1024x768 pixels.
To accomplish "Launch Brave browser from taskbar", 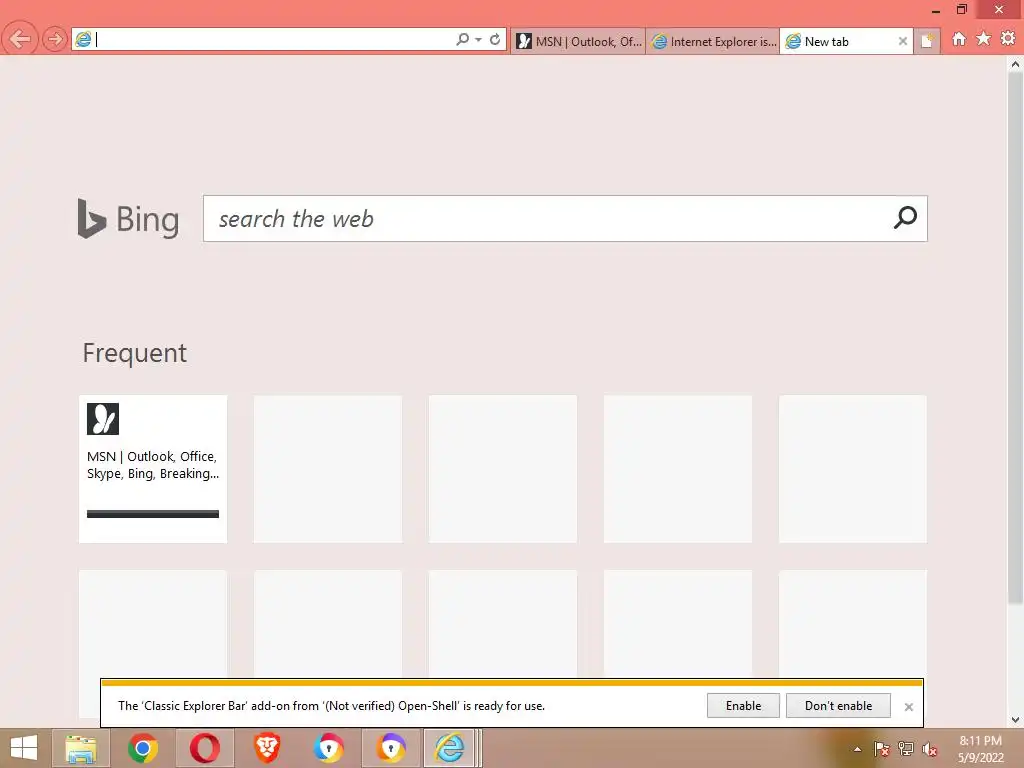I will pyautogui.click(x=267, y=748).
